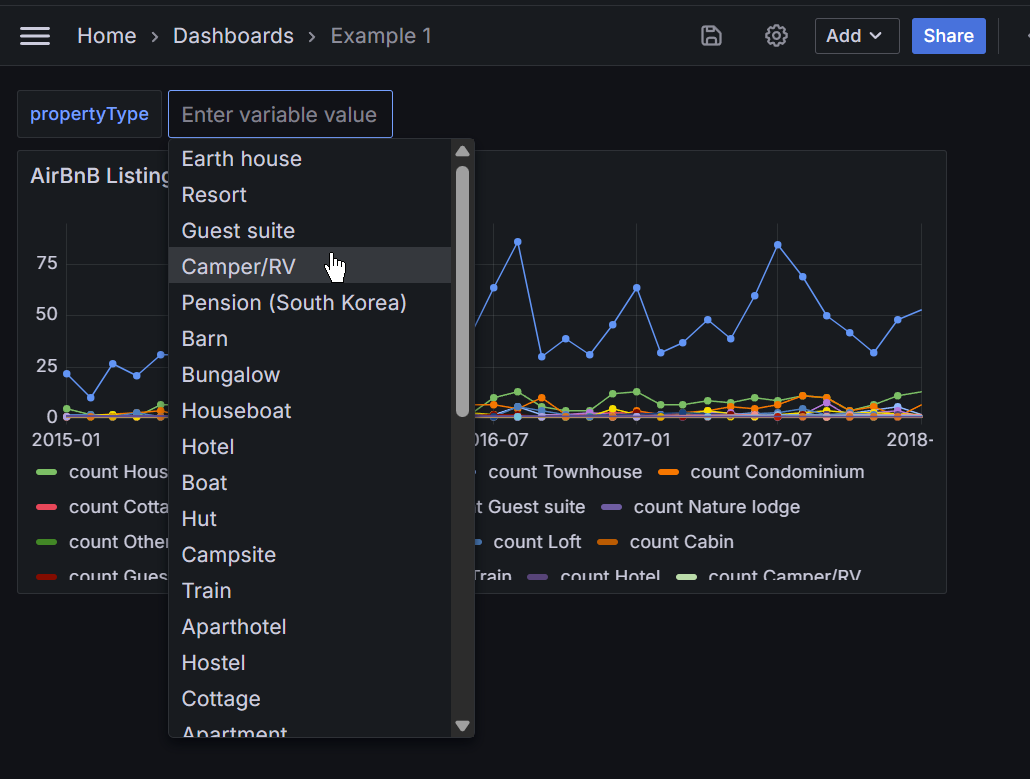1030x779 pixels.
Task: Open dashboard settings gear icon
Action: click(x=776, y=36)
